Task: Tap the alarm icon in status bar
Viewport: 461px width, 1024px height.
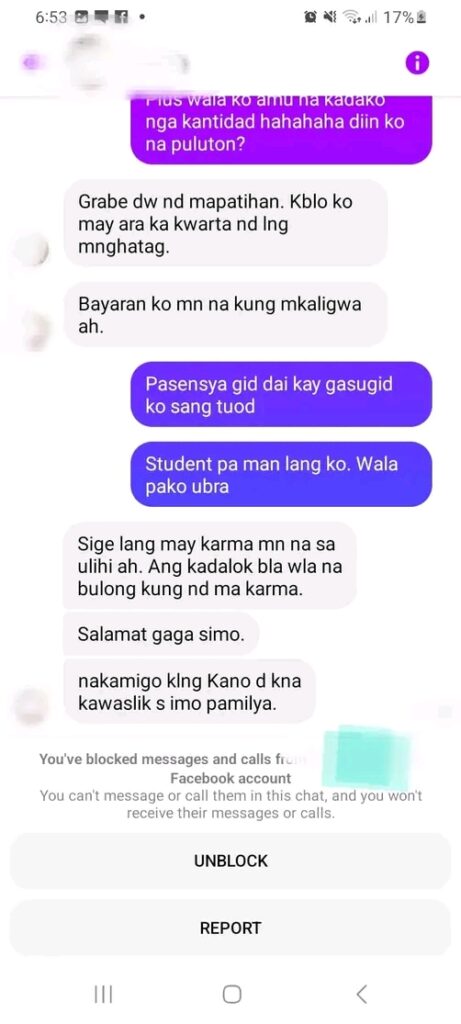Action: (x=311, y=18)
